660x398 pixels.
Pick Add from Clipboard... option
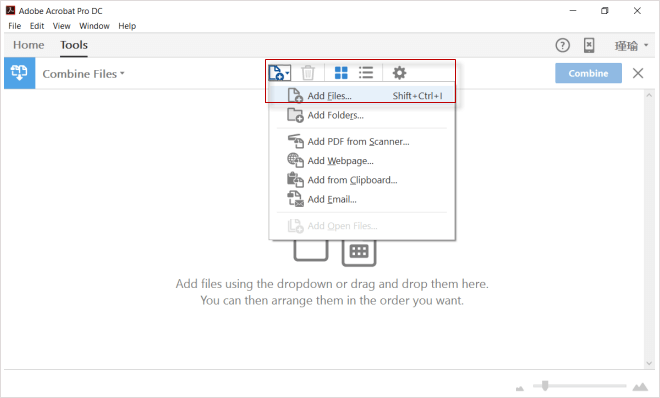362,180
